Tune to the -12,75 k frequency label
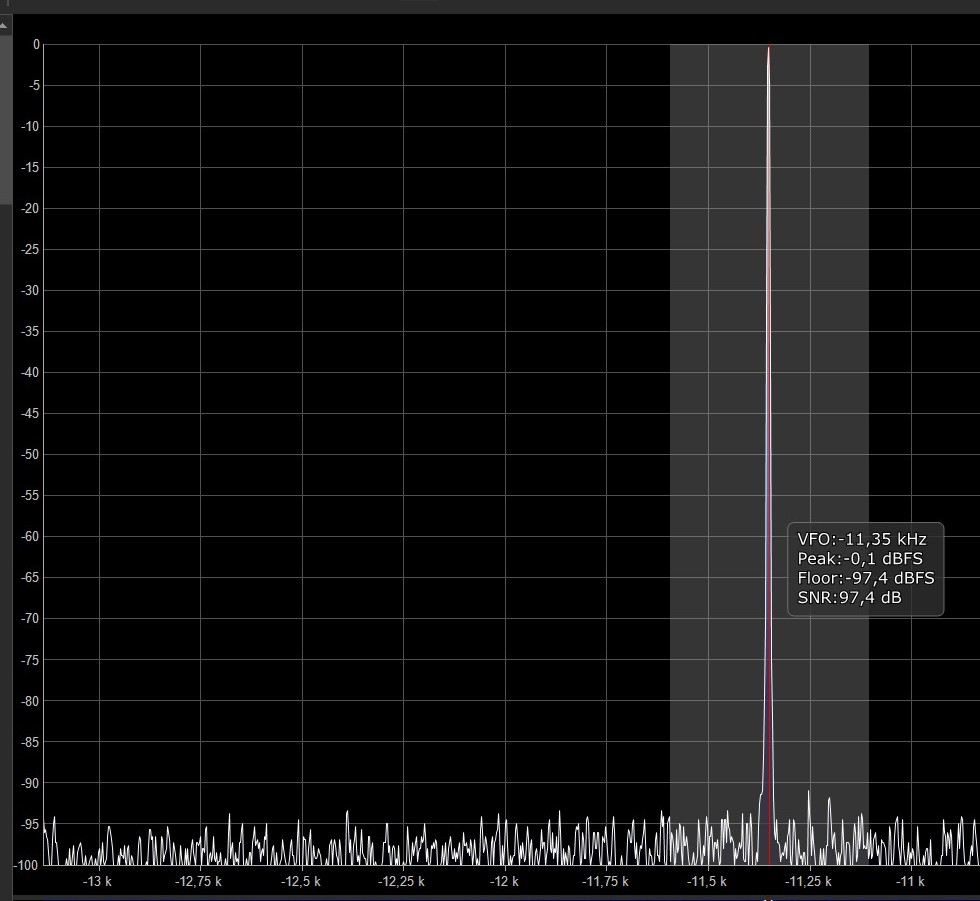The image size is (980, 901). [198, 881]
